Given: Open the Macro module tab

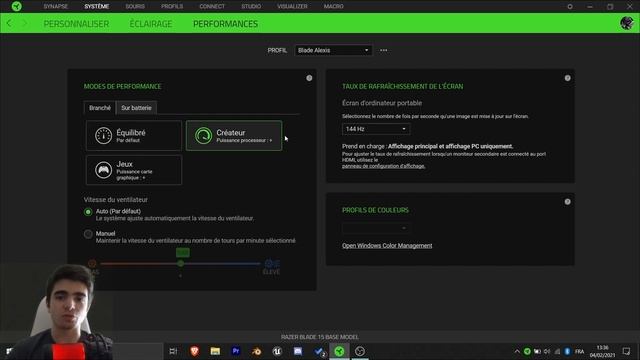Looking at the screenshot, I should point(333,7).
